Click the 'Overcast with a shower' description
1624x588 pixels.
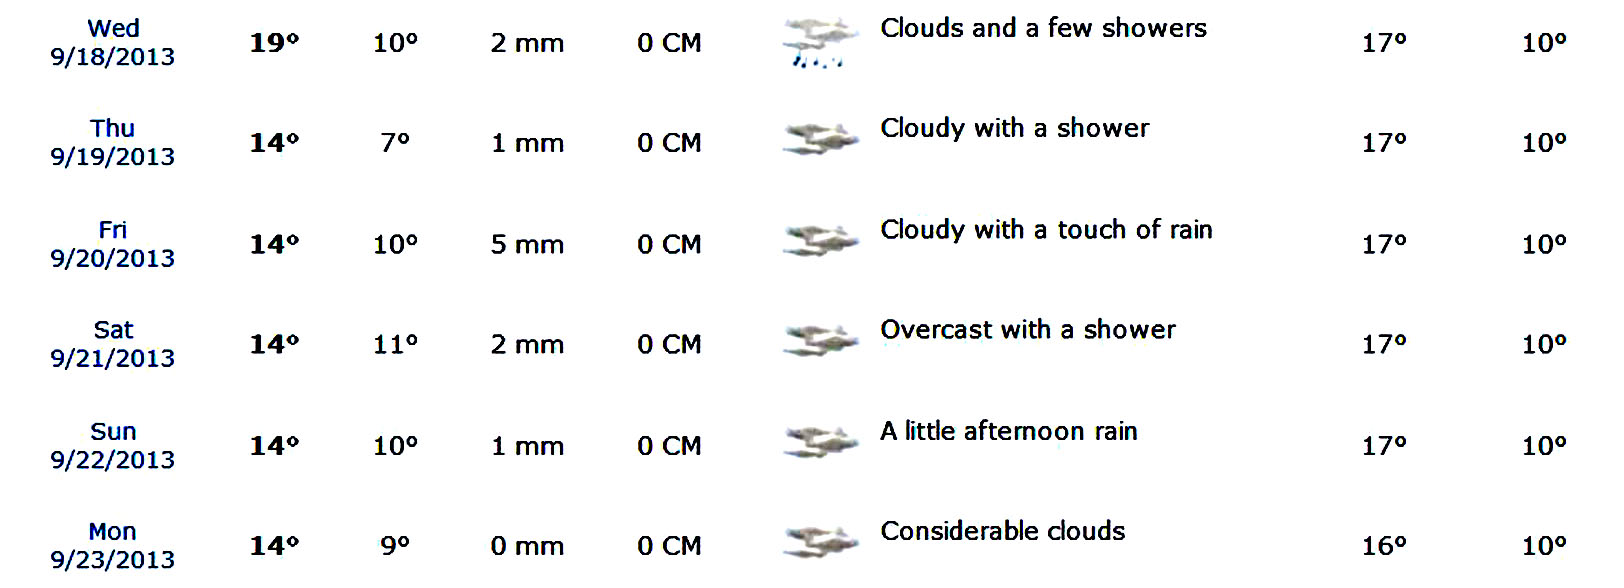tap(1028, 329)
